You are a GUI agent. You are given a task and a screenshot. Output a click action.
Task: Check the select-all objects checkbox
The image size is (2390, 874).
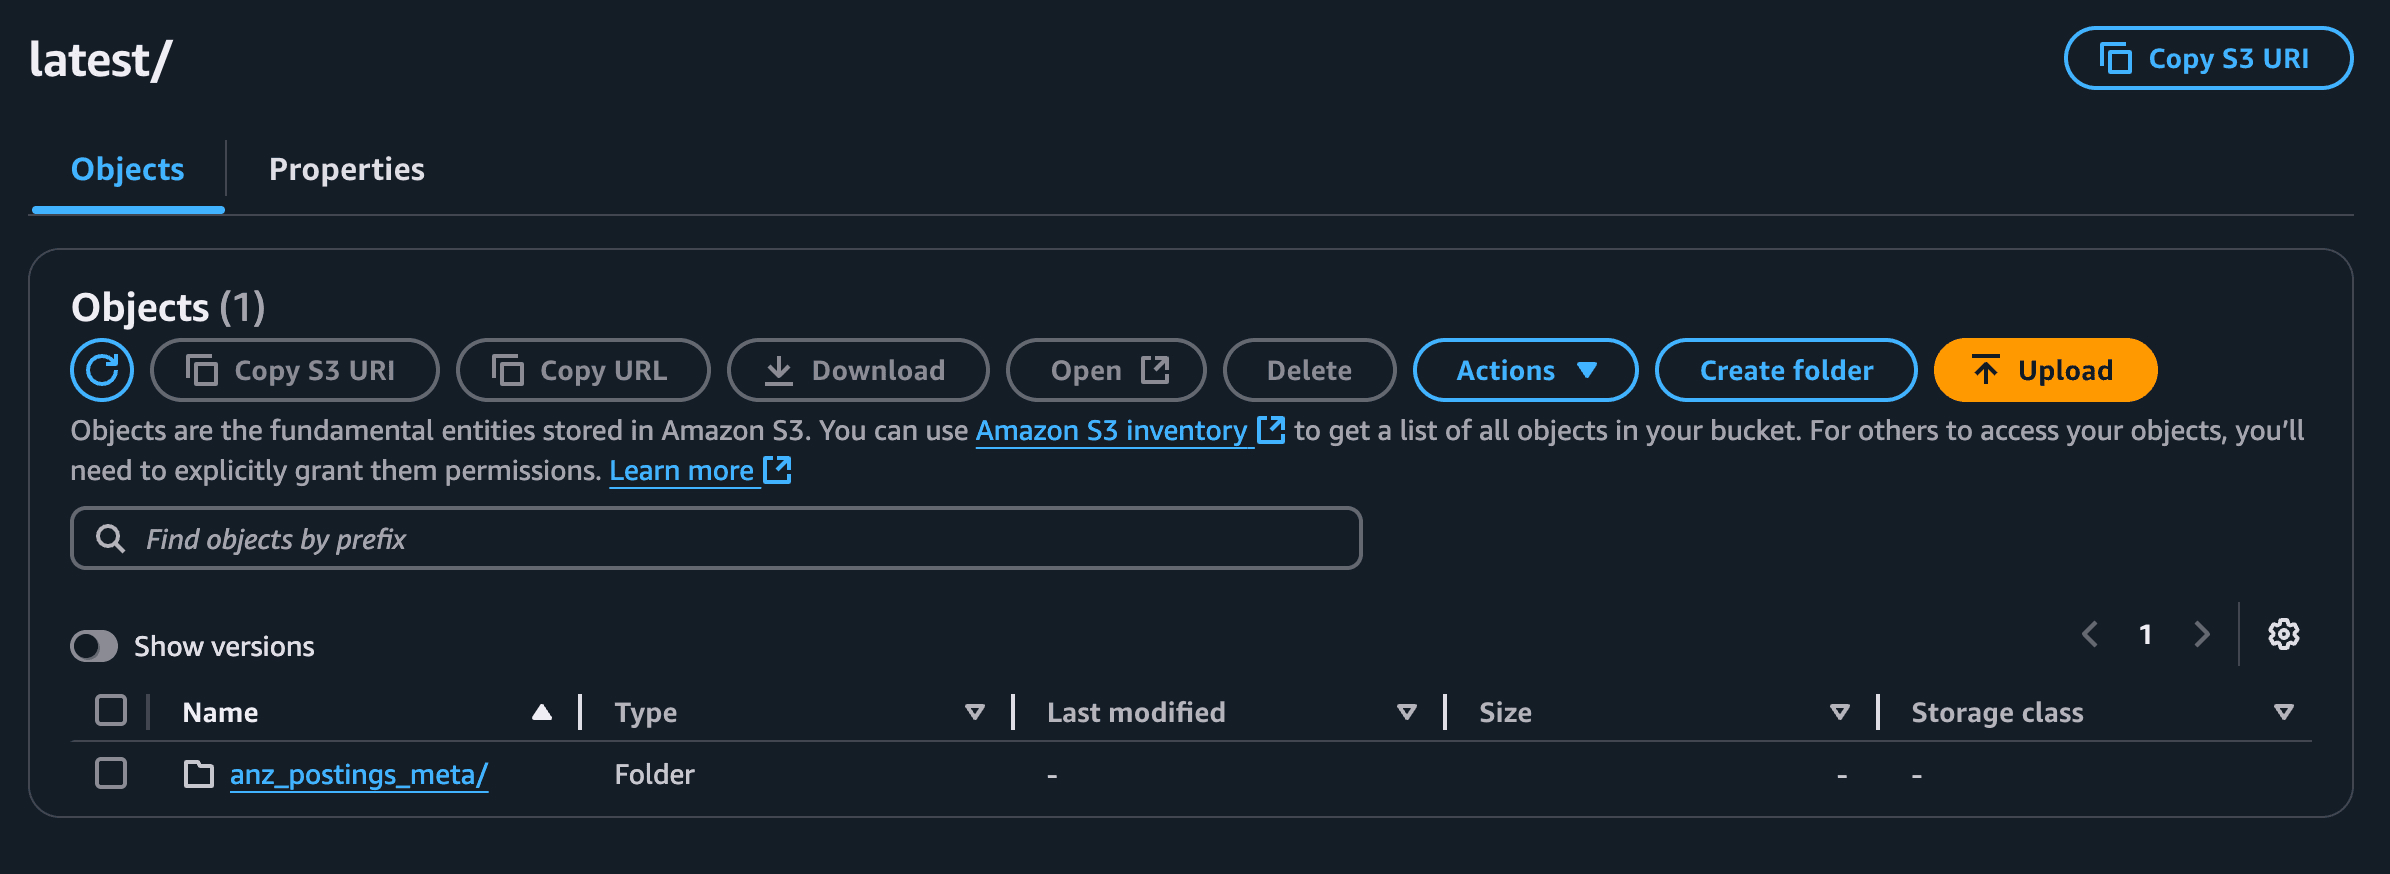[x=111, y=711]
